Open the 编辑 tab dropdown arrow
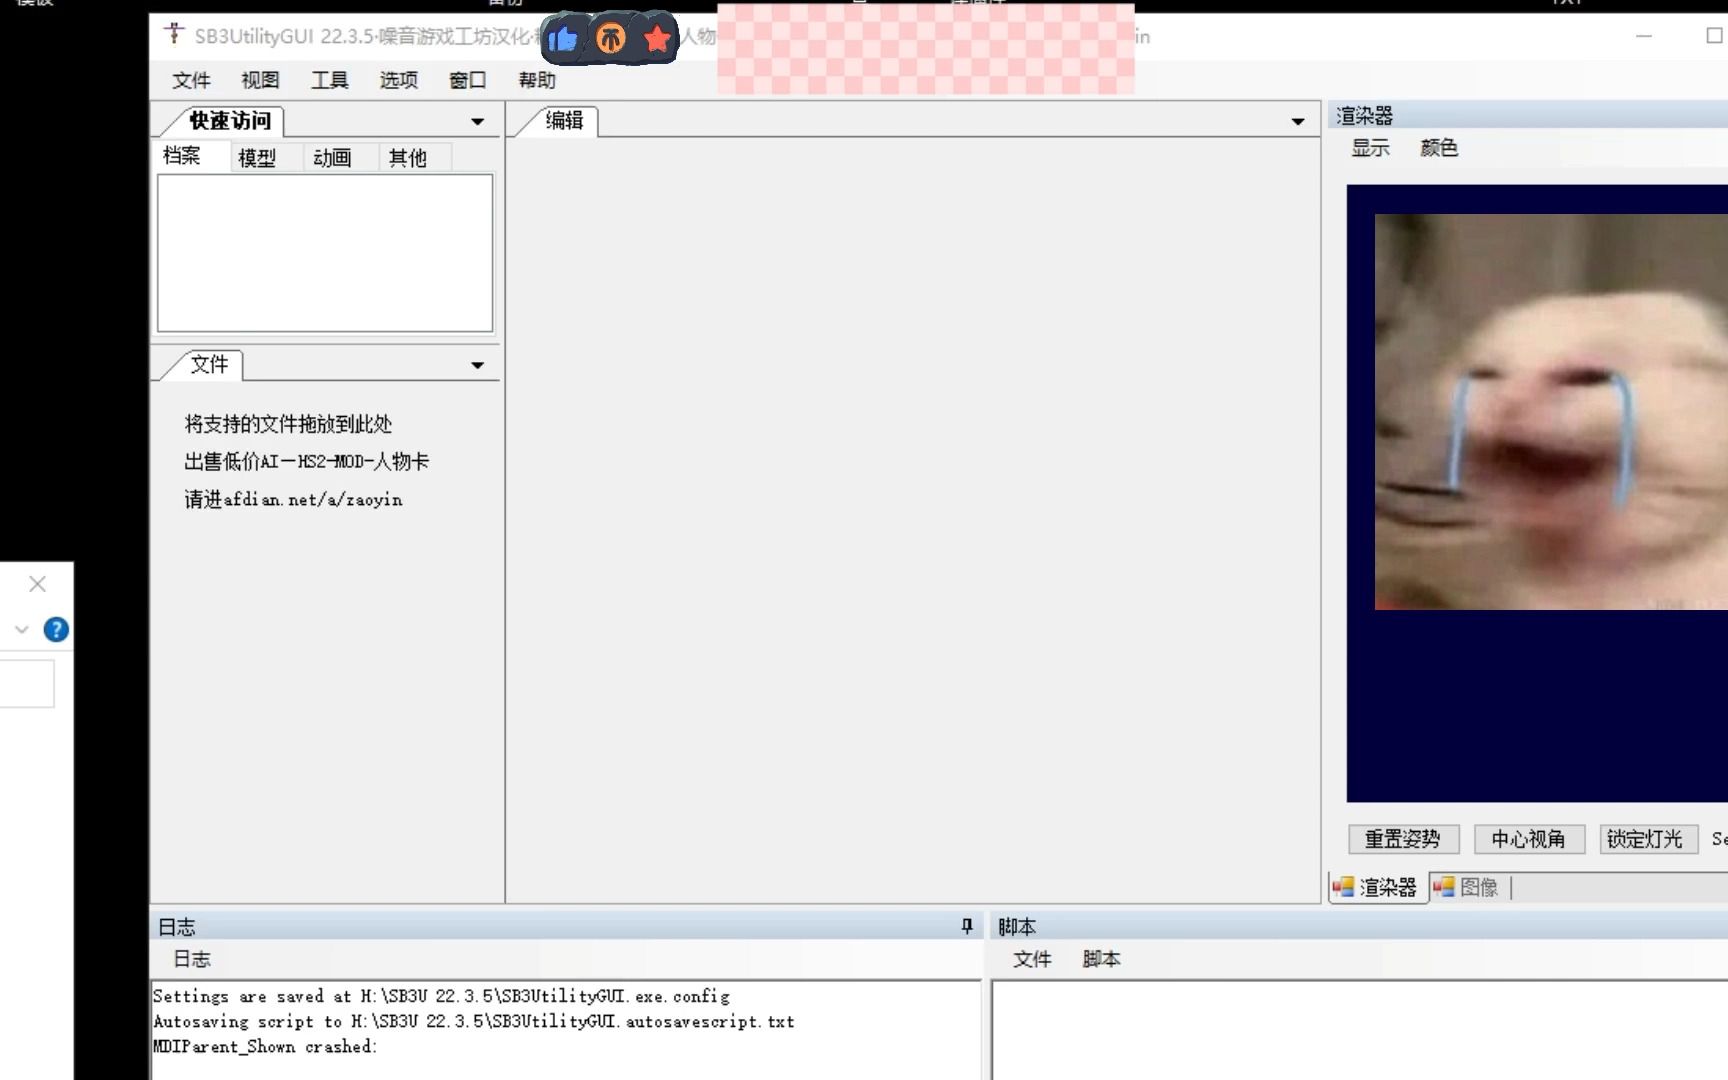The image size is (1728, 1080). [x=1298, y=121]
